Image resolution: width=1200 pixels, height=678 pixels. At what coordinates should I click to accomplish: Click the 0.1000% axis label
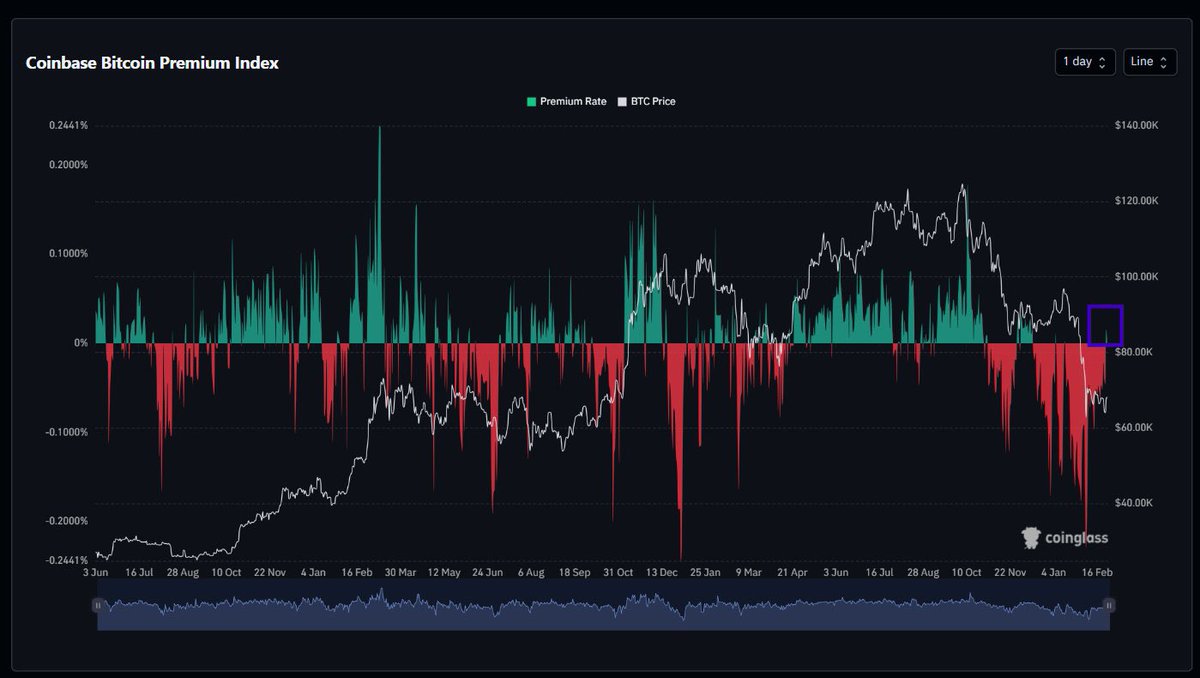68,254
